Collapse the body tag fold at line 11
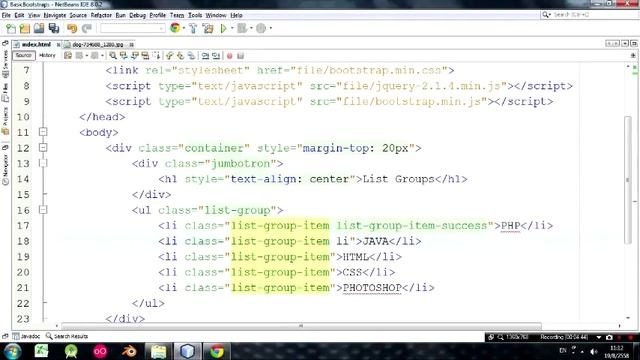640x360 pixels. click(43, 132)
